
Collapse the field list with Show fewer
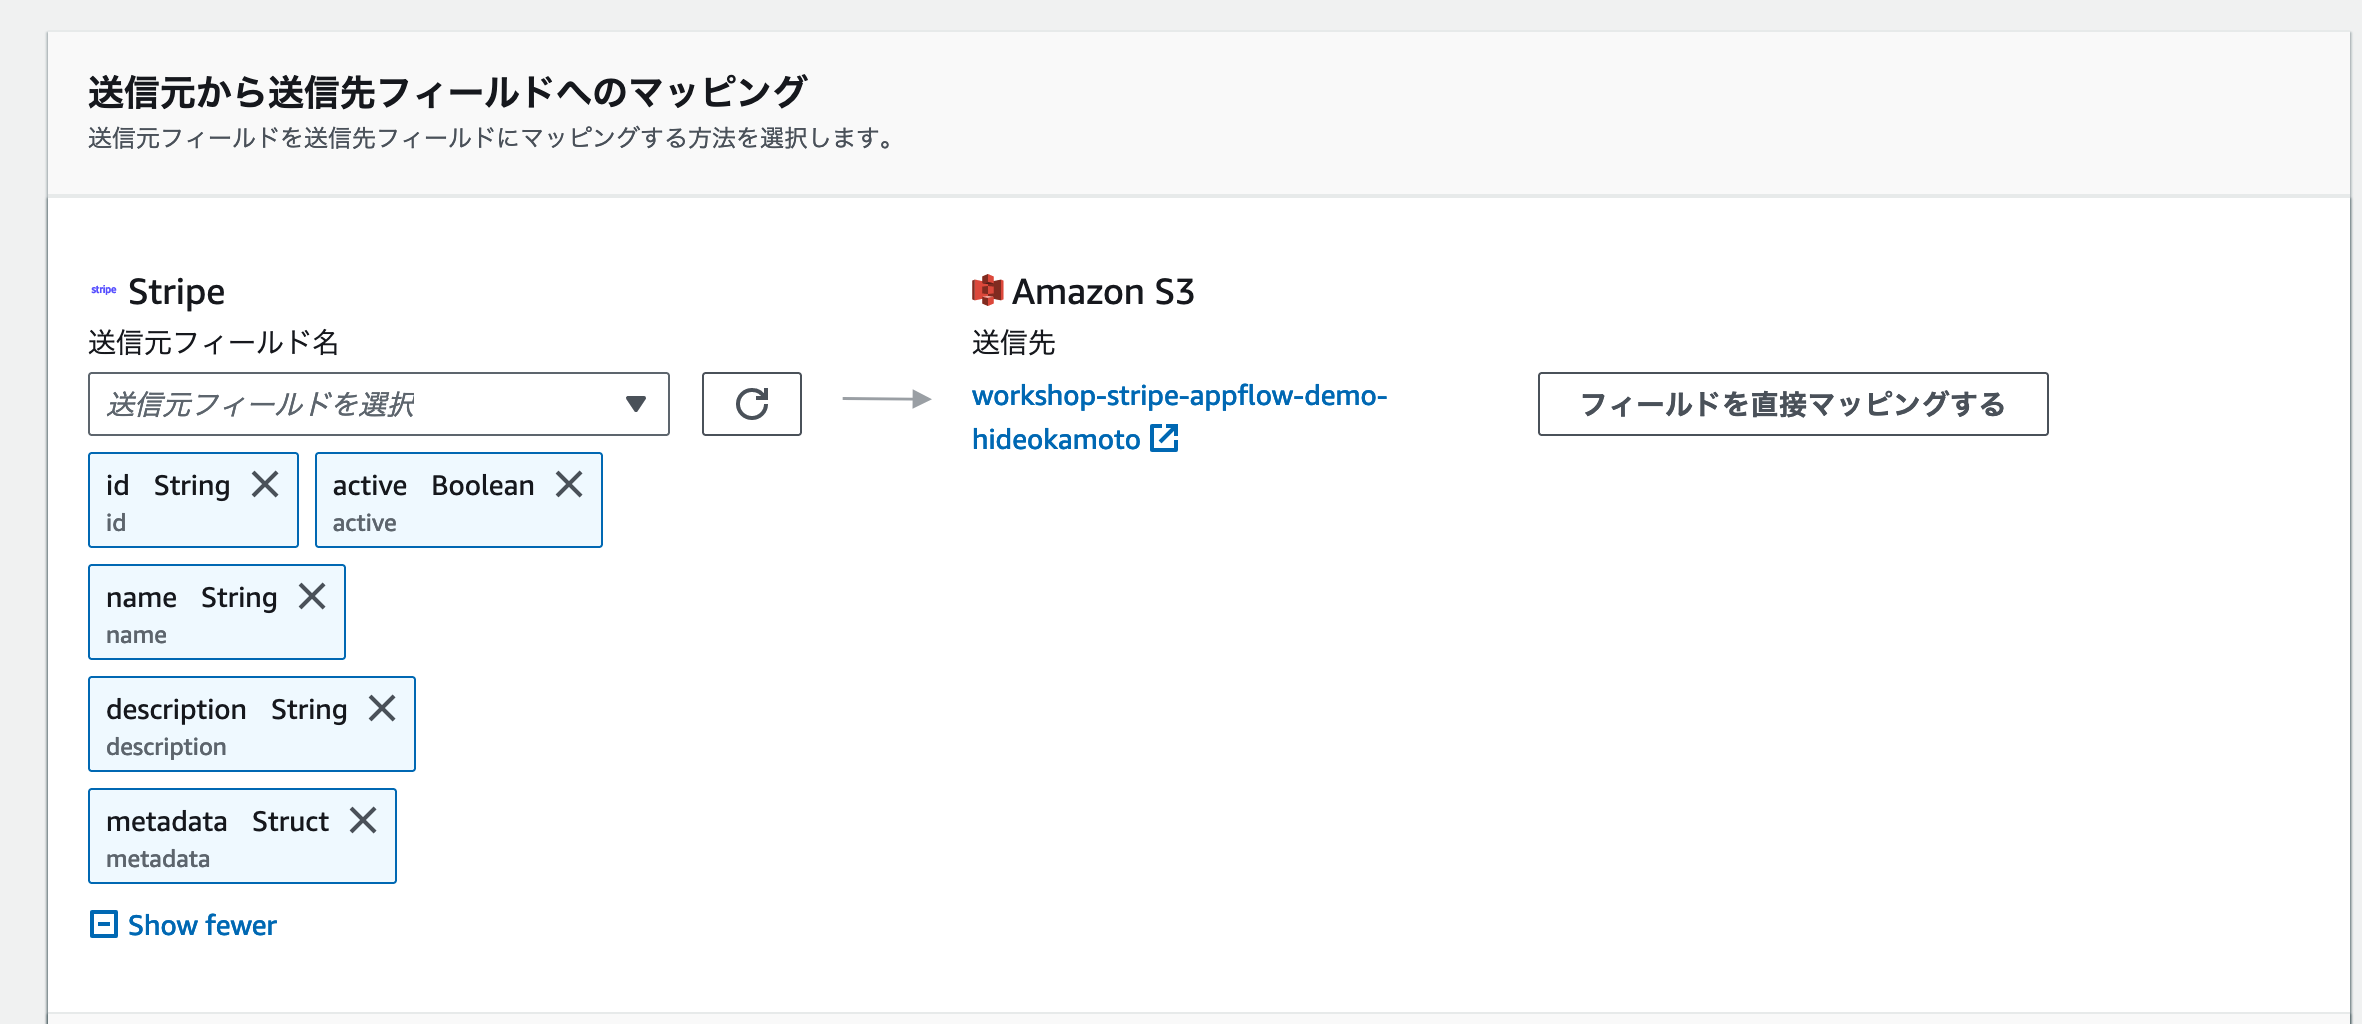(x=200, y=925)
